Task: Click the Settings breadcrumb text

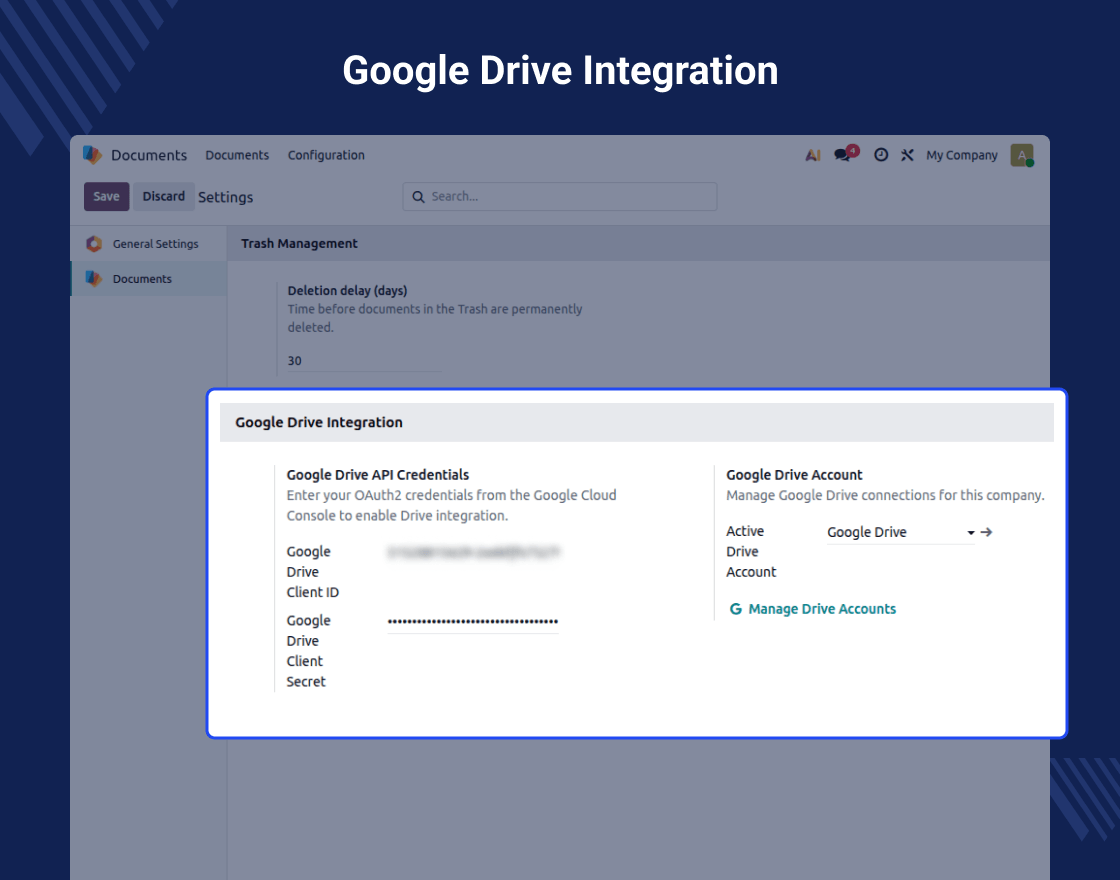Action: [226, 197]
